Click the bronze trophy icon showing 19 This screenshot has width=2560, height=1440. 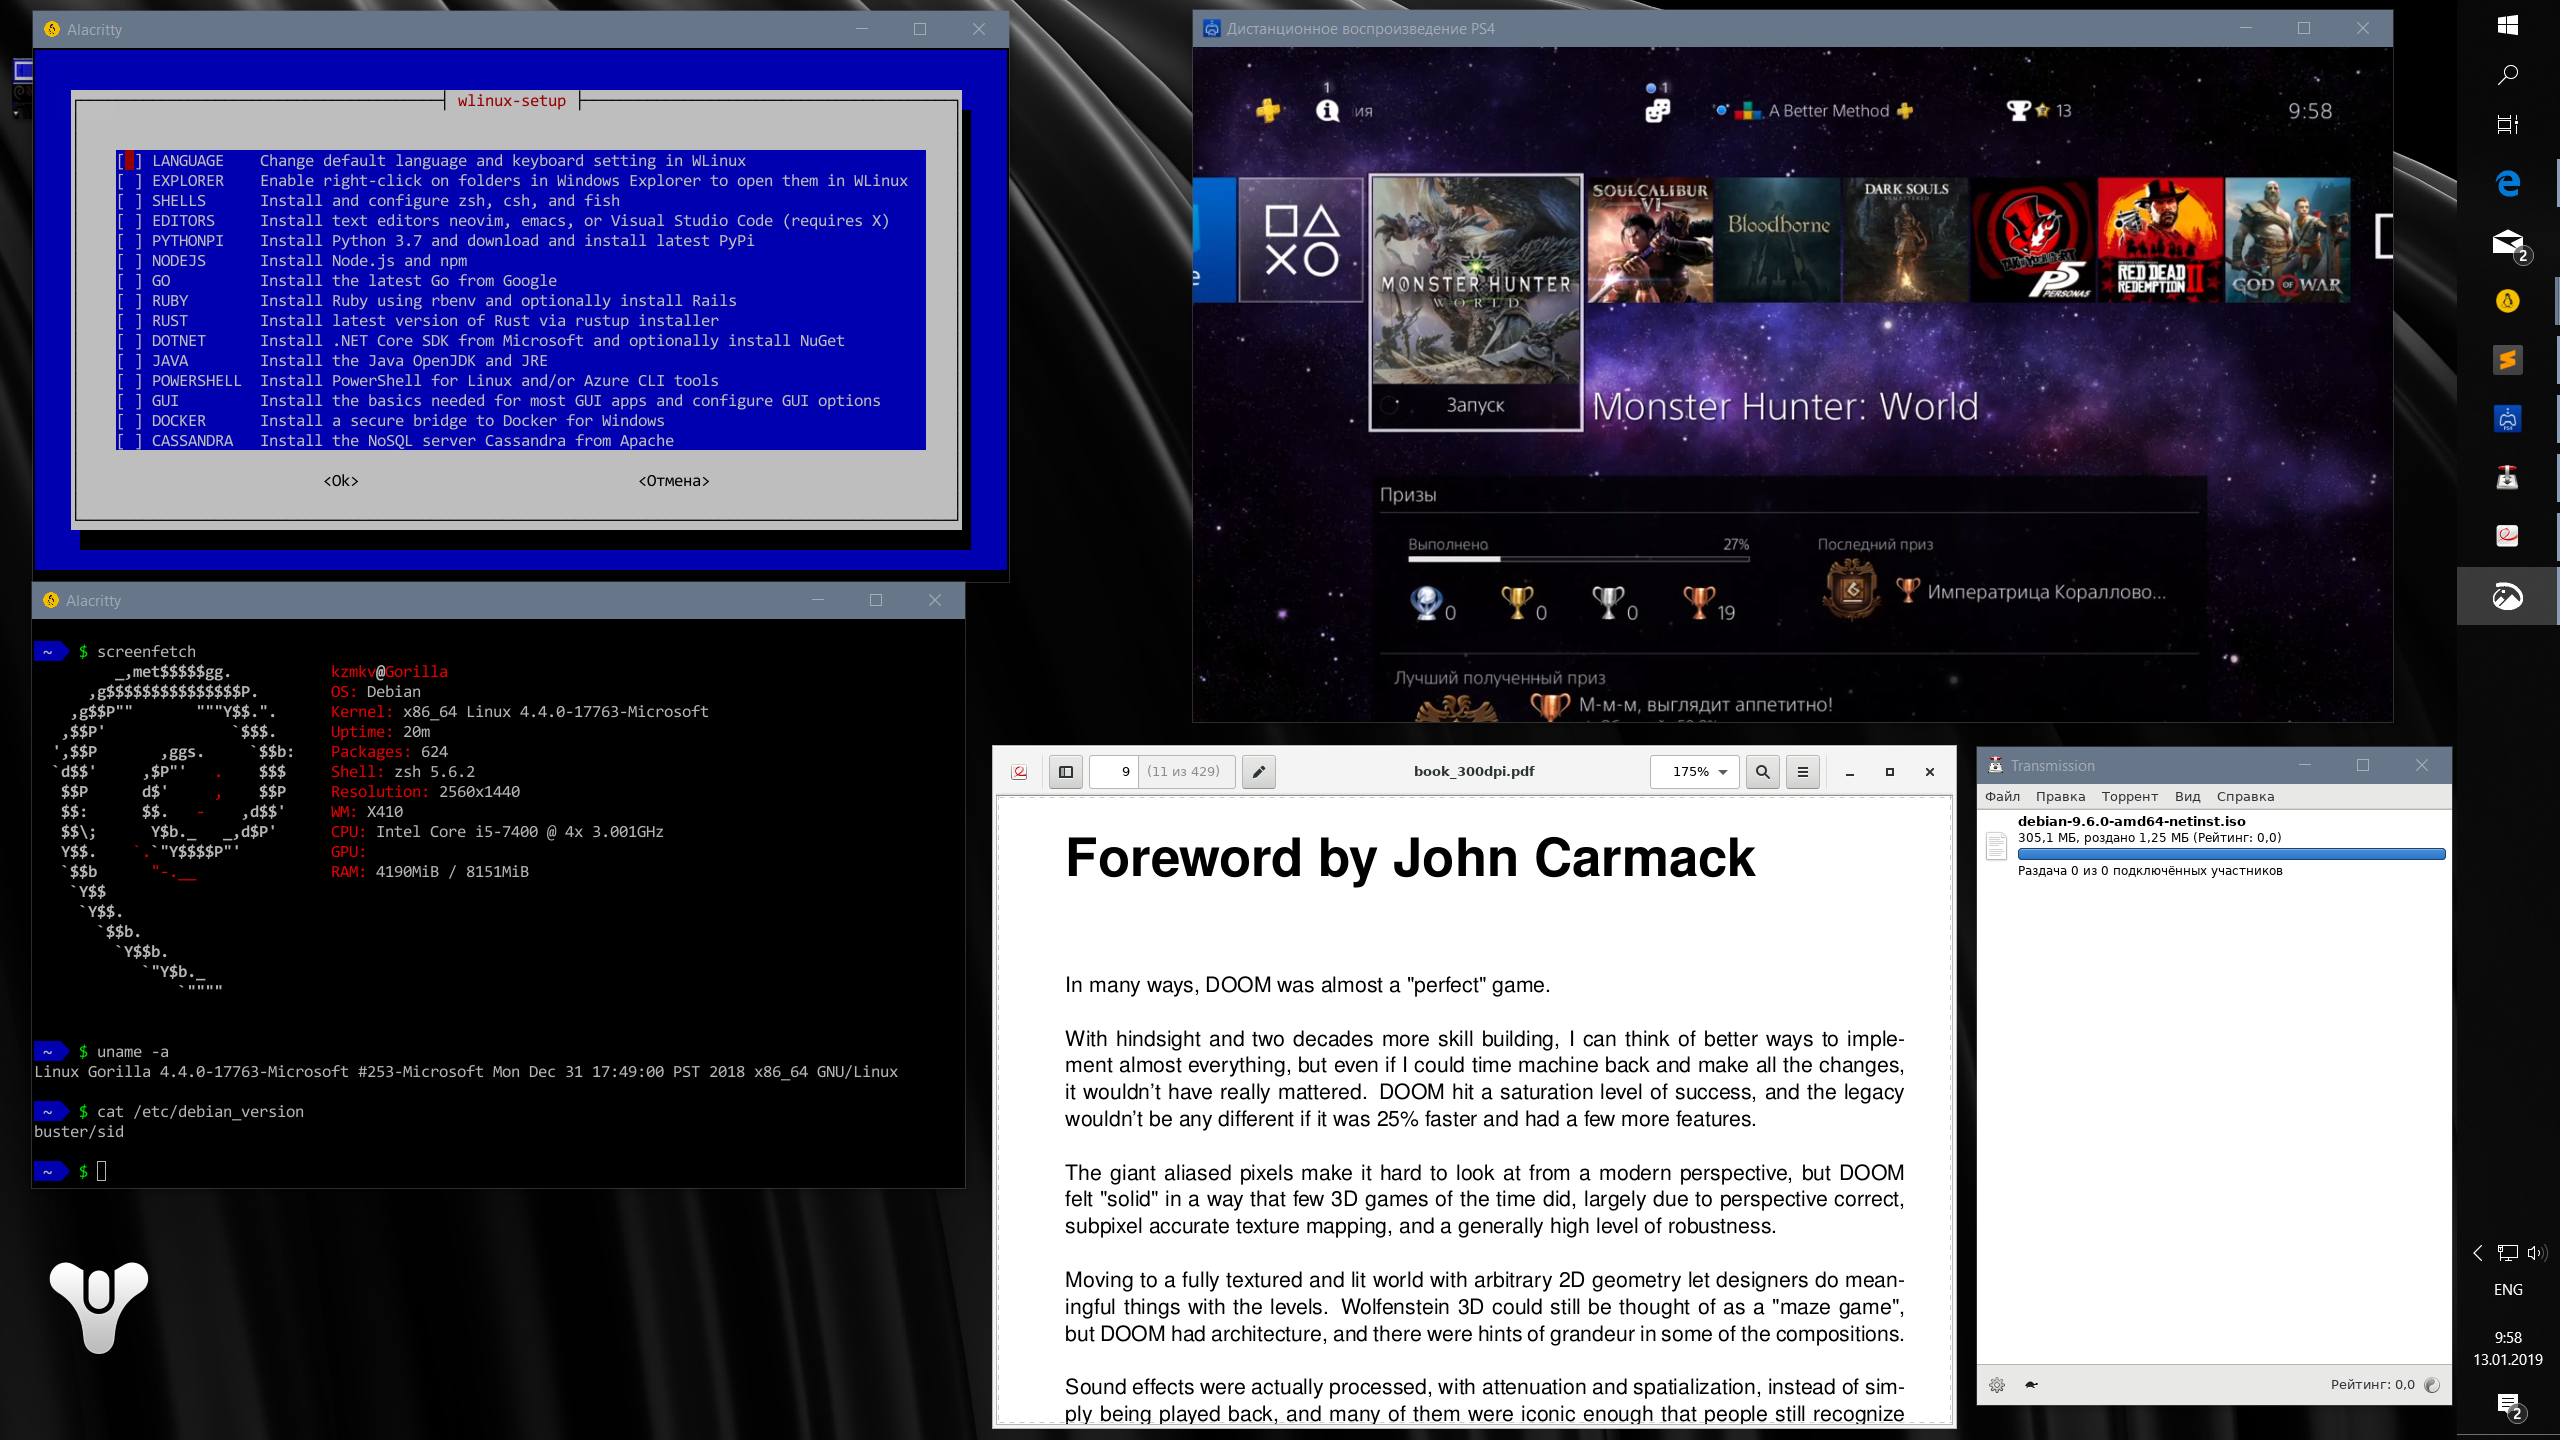point(1699,603)
